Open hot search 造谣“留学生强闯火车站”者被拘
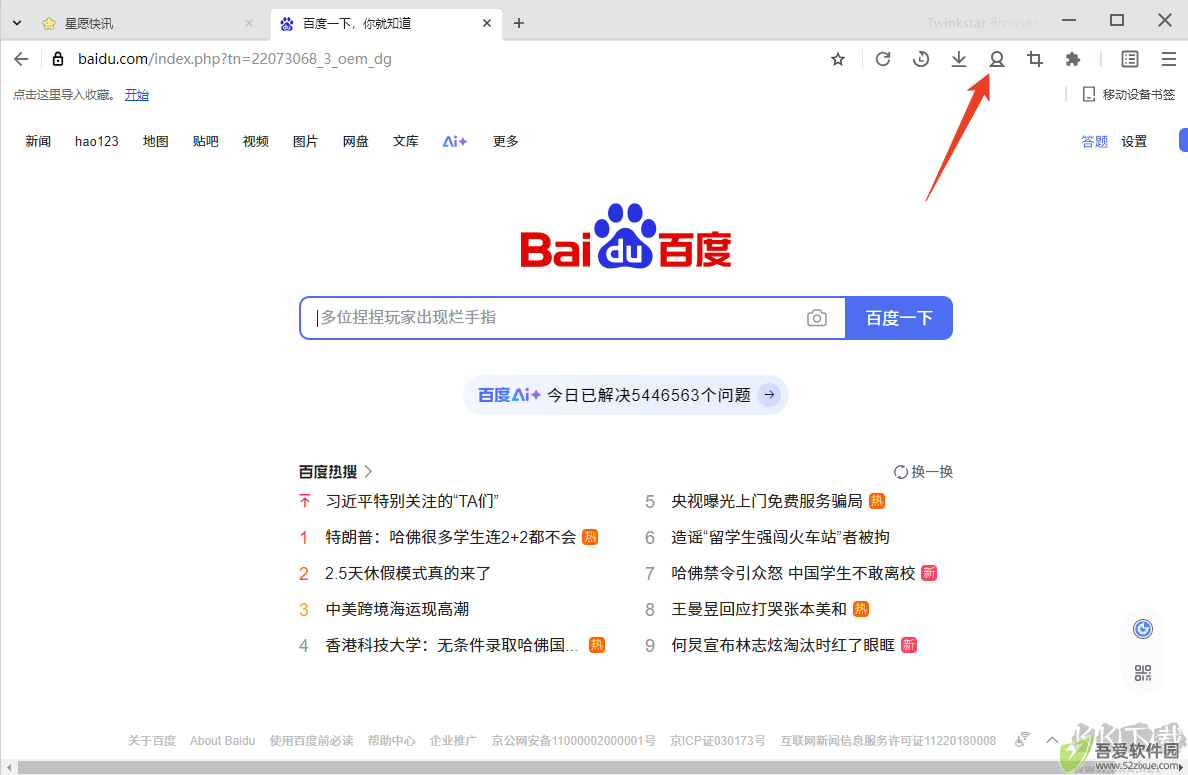The height and width of the screenshot is (775, 1188). tap(780, 537)
